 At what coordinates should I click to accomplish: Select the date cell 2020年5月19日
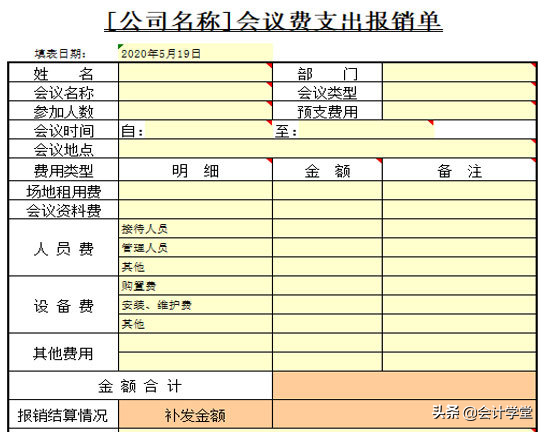coord(195,53)
